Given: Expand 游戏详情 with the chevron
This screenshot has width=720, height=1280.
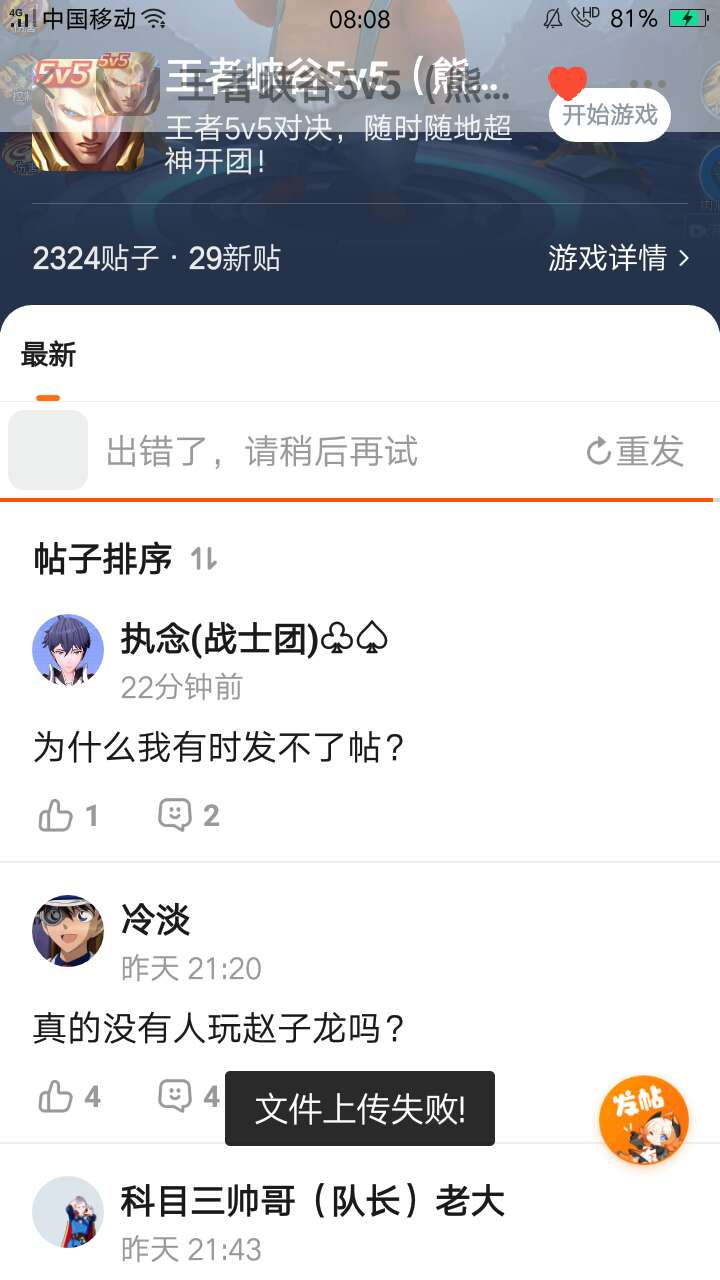Looking at the screenshot, I should tap(618, 258).
